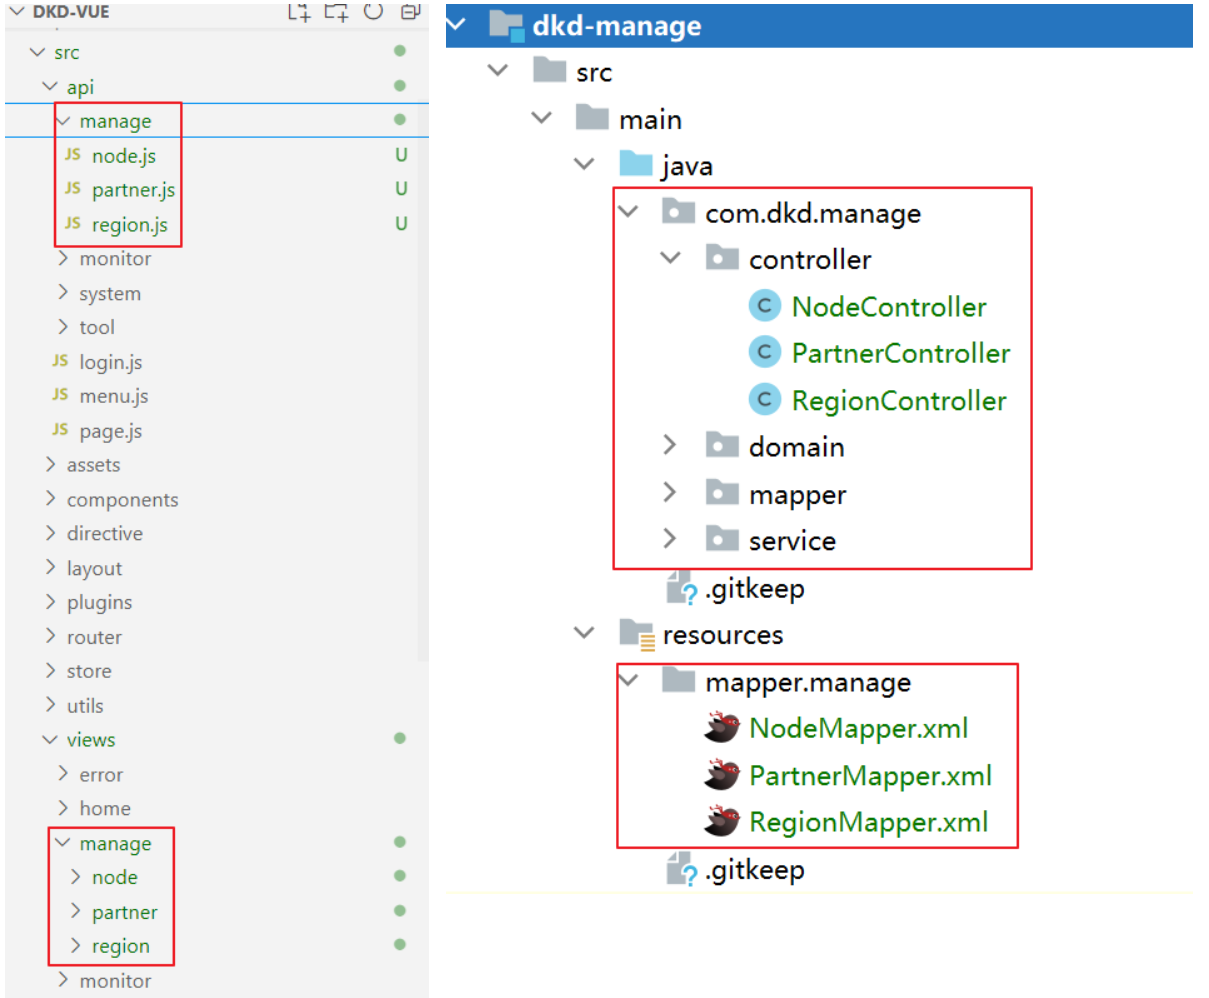Image resolution: width=1209 pixels, height=998 pixels.
Task: Select the PartnerController class name
Action: (x=901, y=352)
